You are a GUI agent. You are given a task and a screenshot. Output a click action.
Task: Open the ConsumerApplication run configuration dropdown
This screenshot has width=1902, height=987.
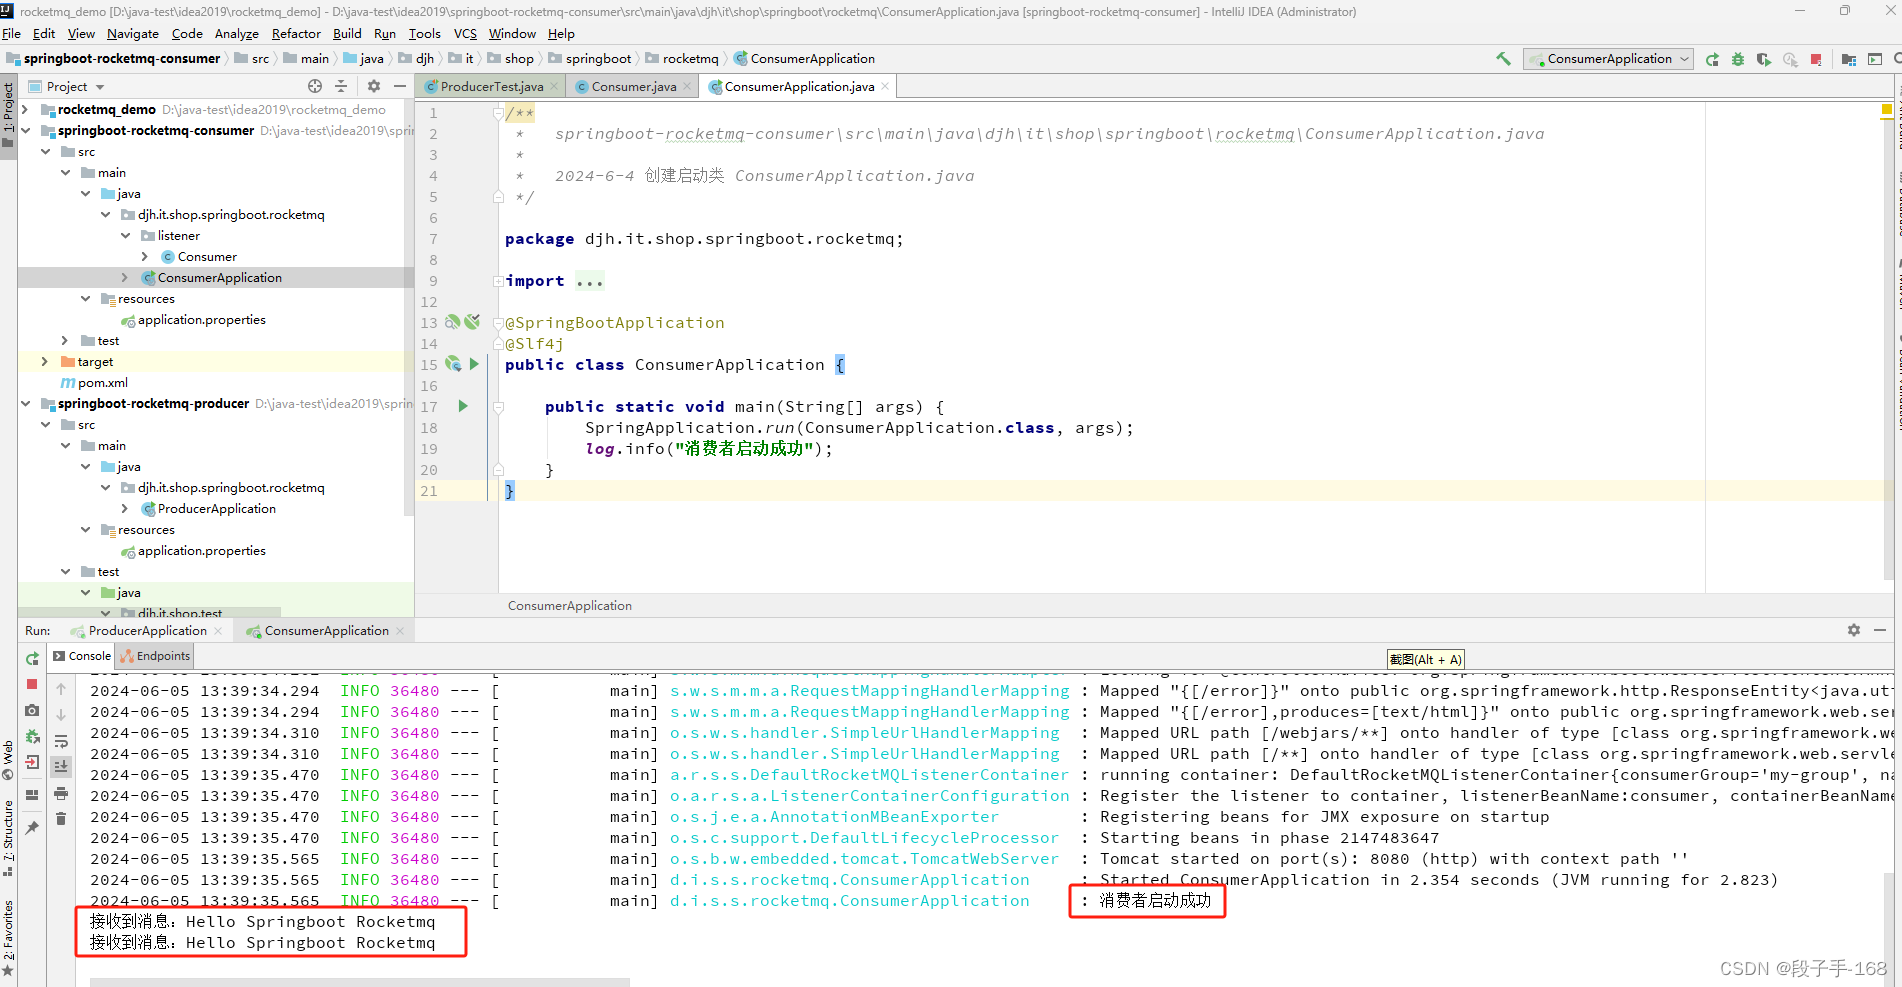pyautogui.click(x=1608, y=59)
